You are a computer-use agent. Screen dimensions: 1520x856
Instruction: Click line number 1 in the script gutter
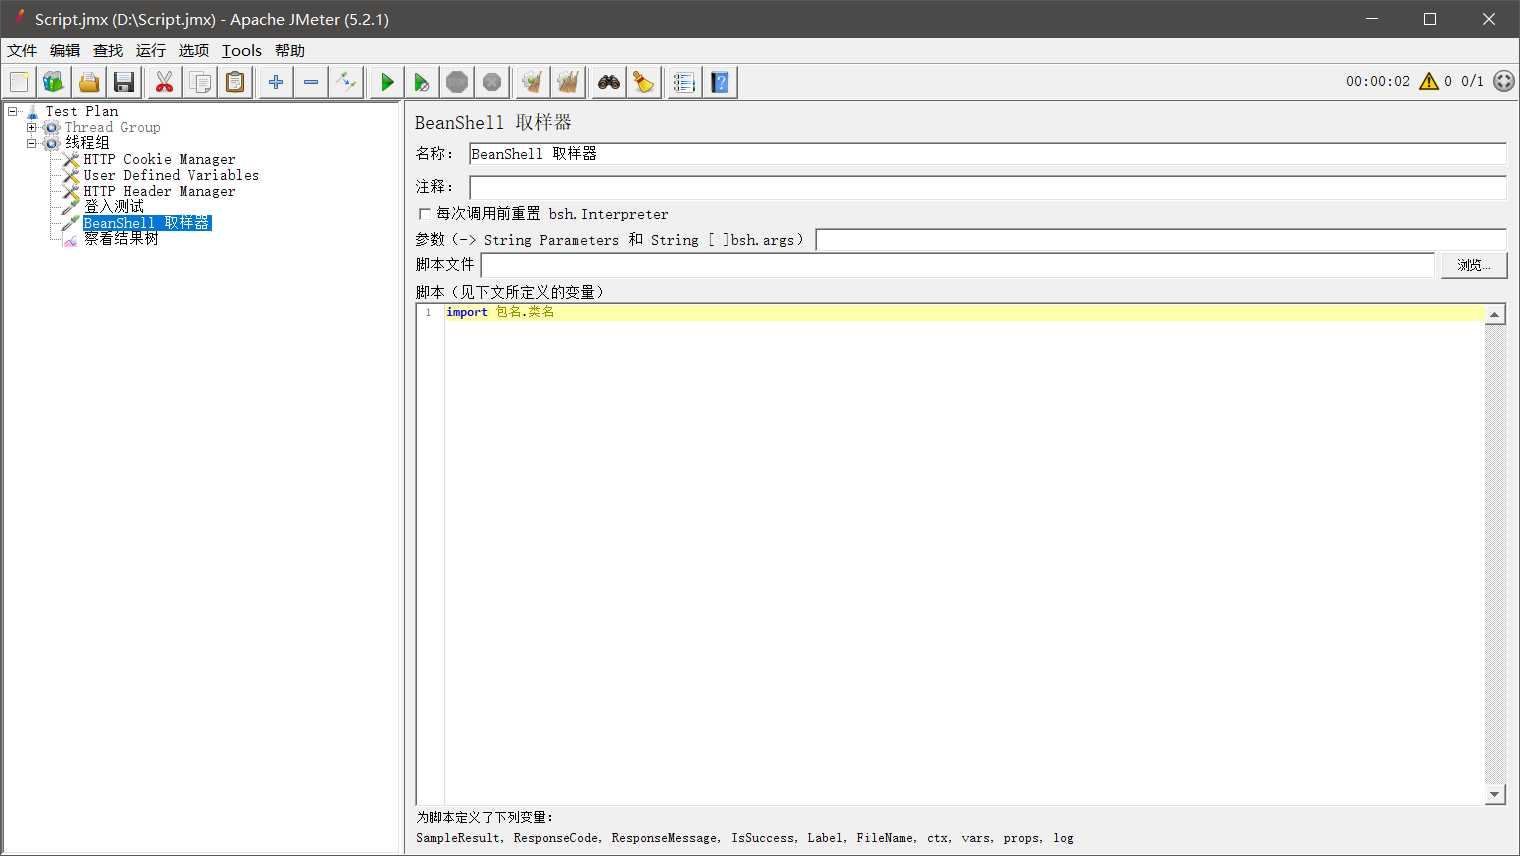(429, 312)
